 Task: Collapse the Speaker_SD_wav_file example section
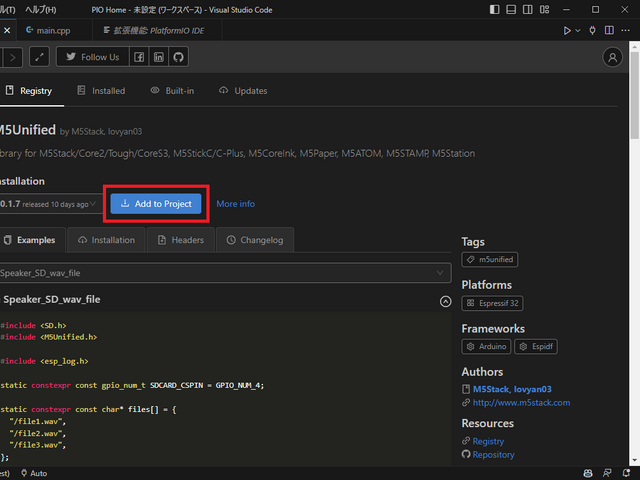(x=445, y=301)
